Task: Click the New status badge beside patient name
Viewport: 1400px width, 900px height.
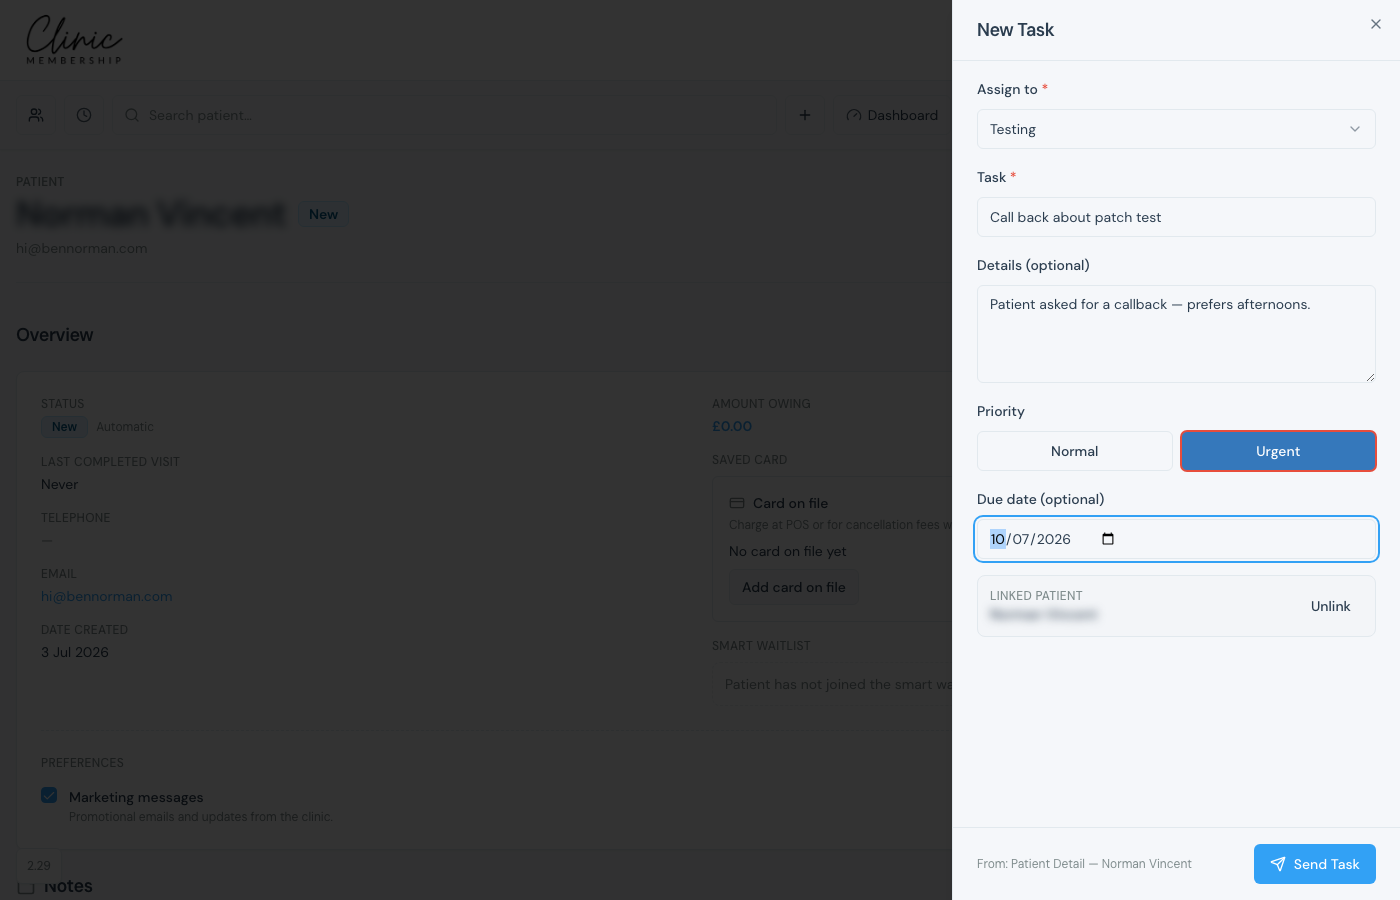Action: (x=323, y=214)
